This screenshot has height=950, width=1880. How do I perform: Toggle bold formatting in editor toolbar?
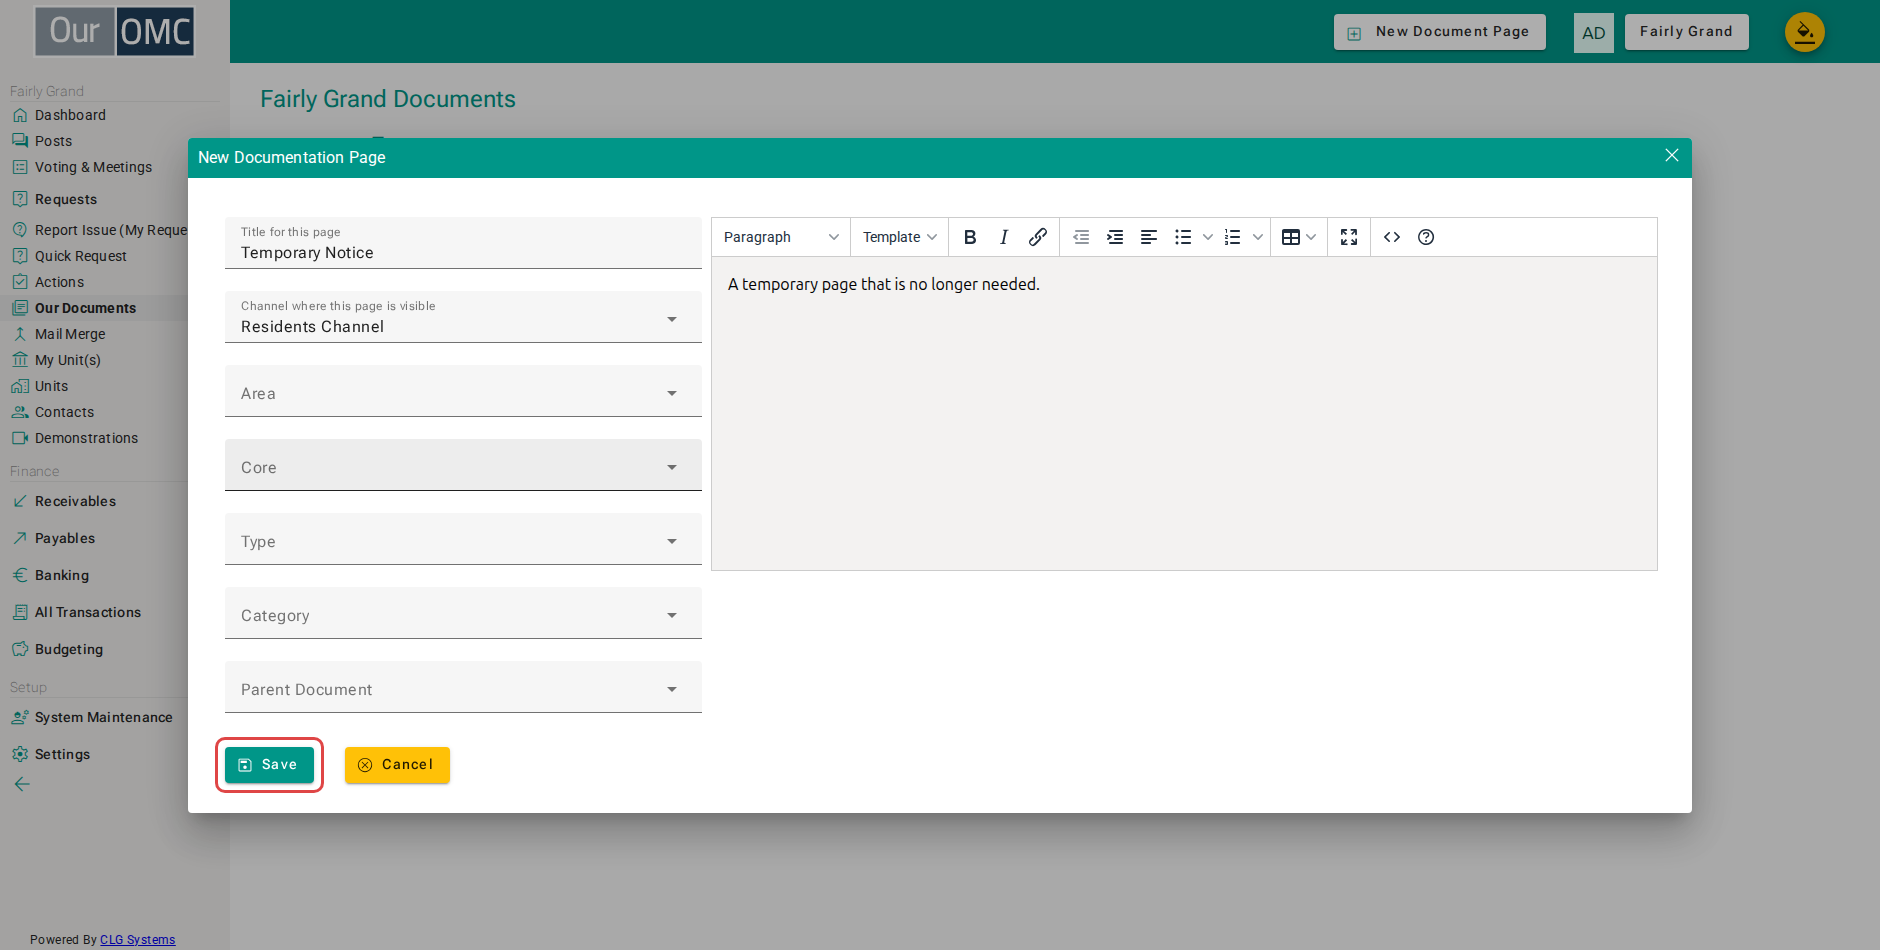point(969,237)
